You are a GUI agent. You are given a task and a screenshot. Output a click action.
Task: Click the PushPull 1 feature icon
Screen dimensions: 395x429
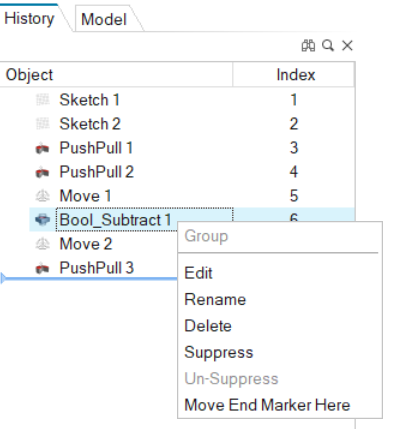click(42, 148)
